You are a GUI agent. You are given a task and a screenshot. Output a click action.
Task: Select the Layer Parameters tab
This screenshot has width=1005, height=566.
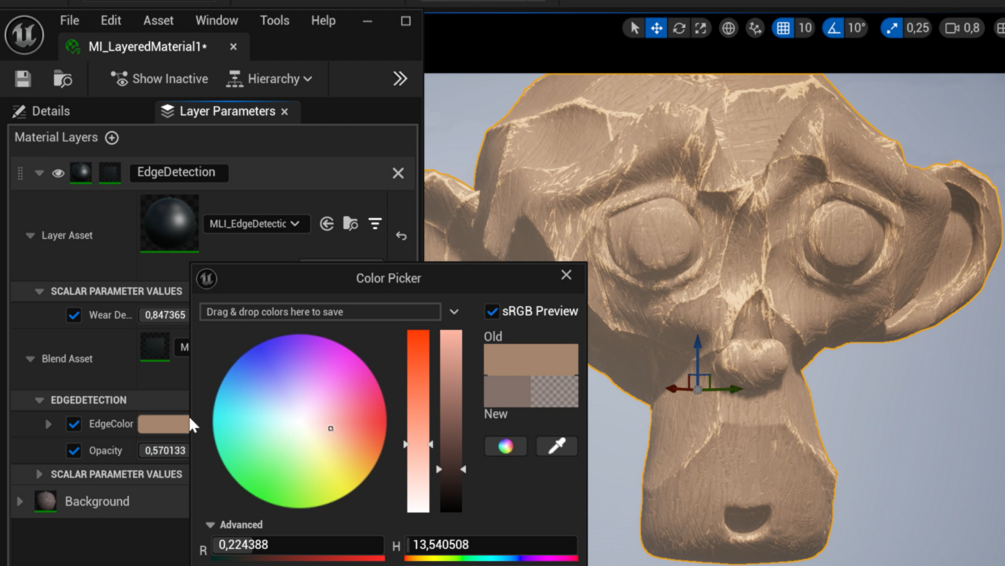click(x=226, y=112)
